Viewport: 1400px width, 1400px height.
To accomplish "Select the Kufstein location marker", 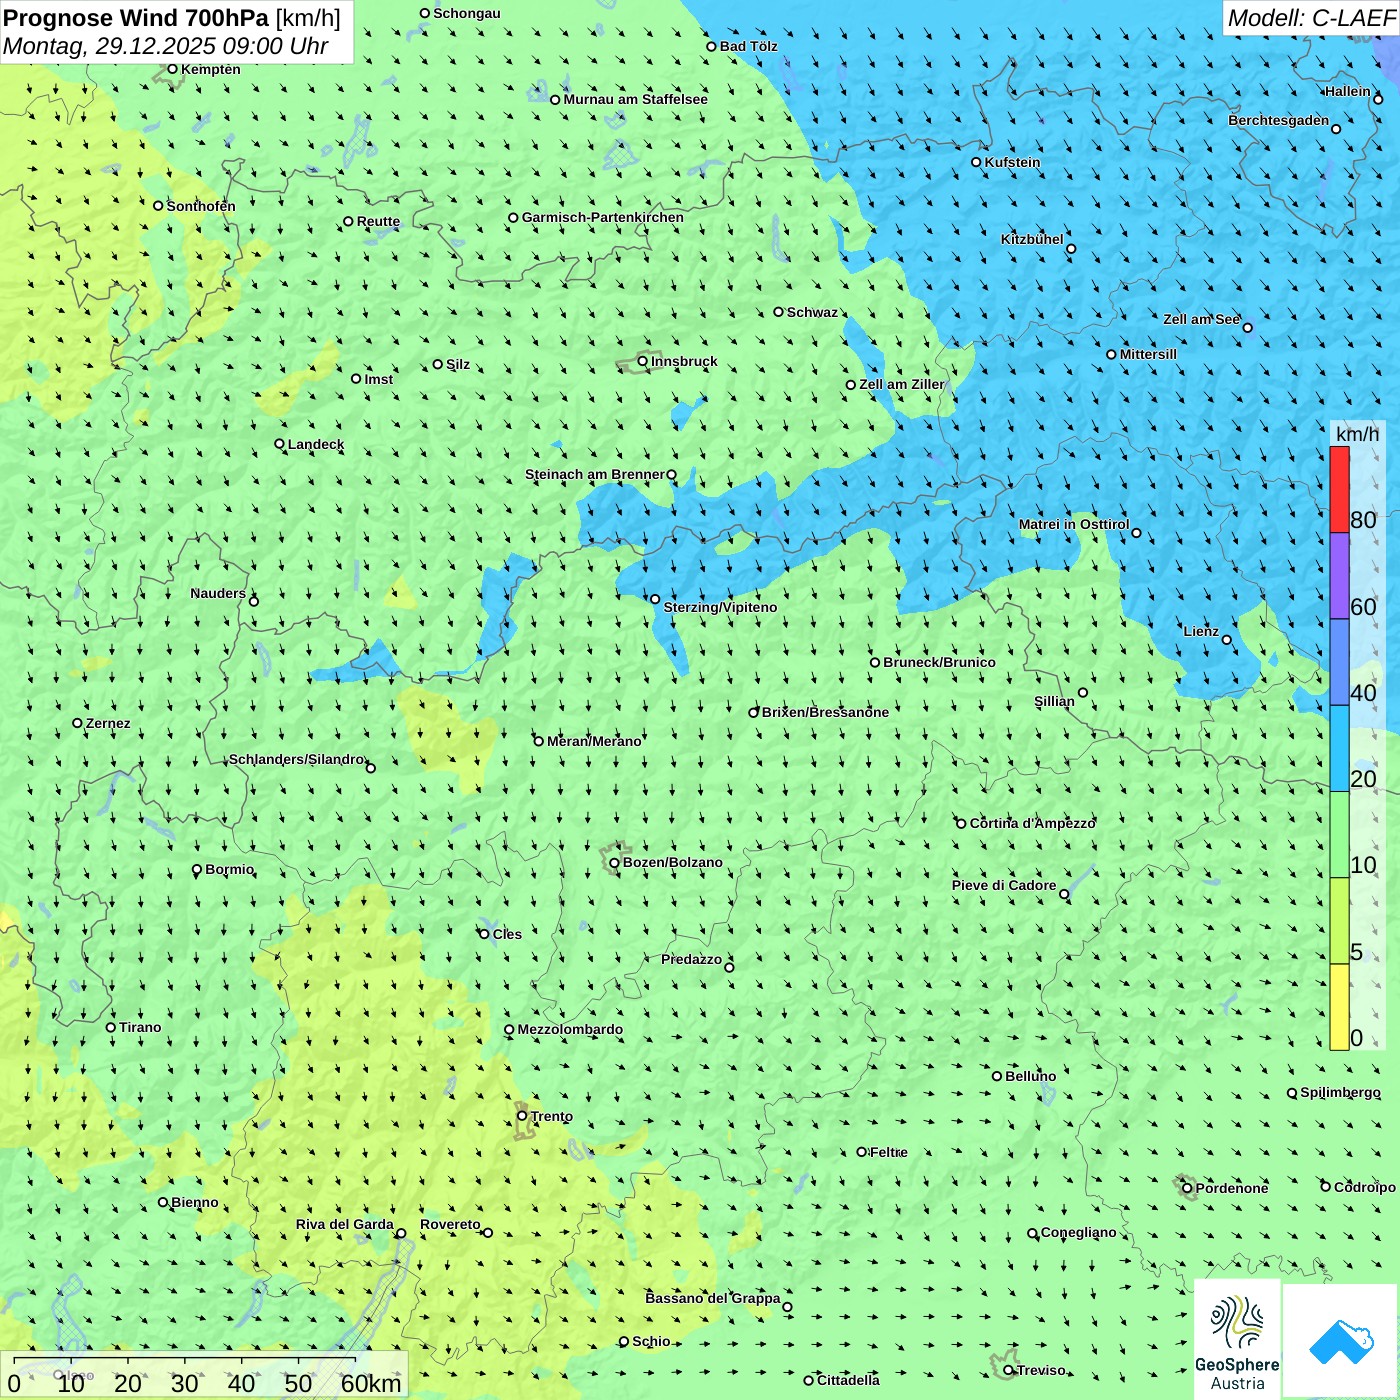I will click(977, 162).
